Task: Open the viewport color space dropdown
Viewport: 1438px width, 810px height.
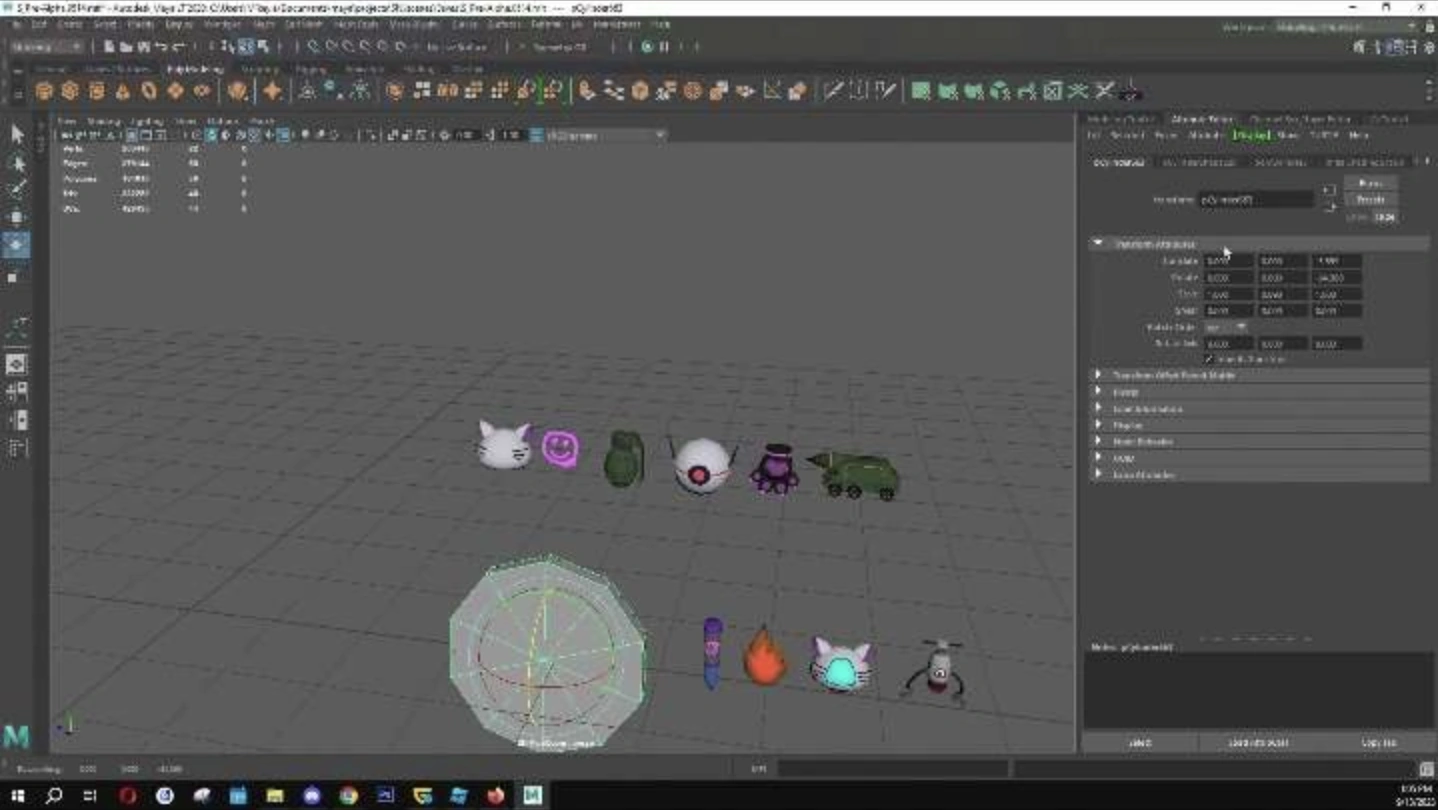Action: (x=604, y=135)
